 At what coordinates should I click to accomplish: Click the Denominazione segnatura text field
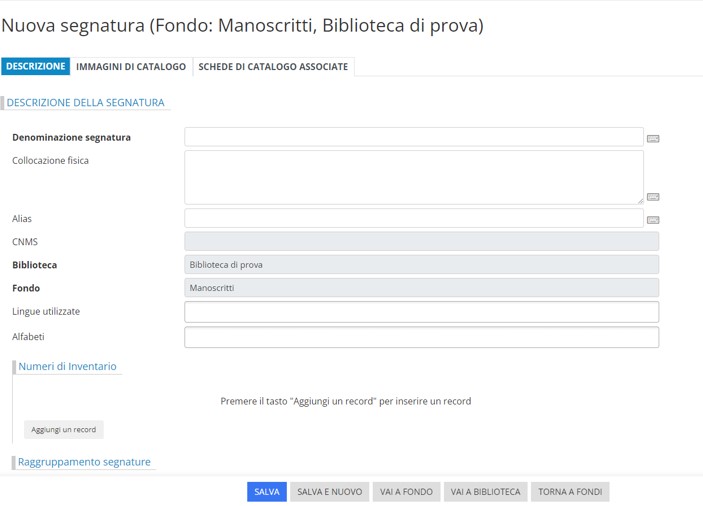click(x=413, y=137)
